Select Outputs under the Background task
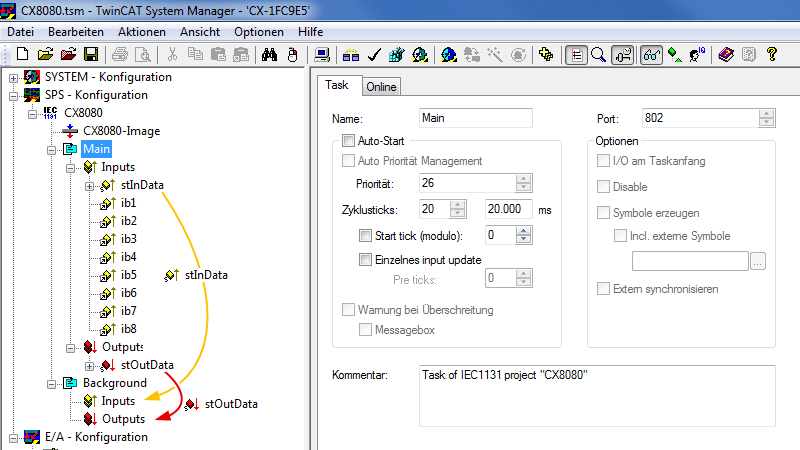 pos(123,419)
